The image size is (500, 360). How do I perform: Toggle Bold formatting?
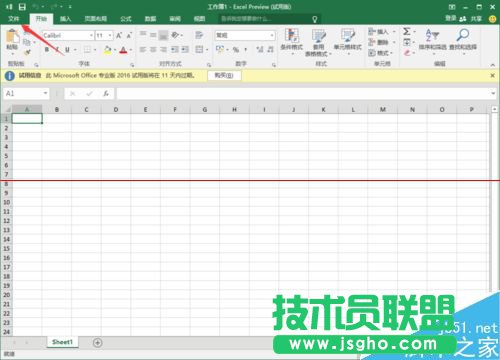tap(47, 50)
